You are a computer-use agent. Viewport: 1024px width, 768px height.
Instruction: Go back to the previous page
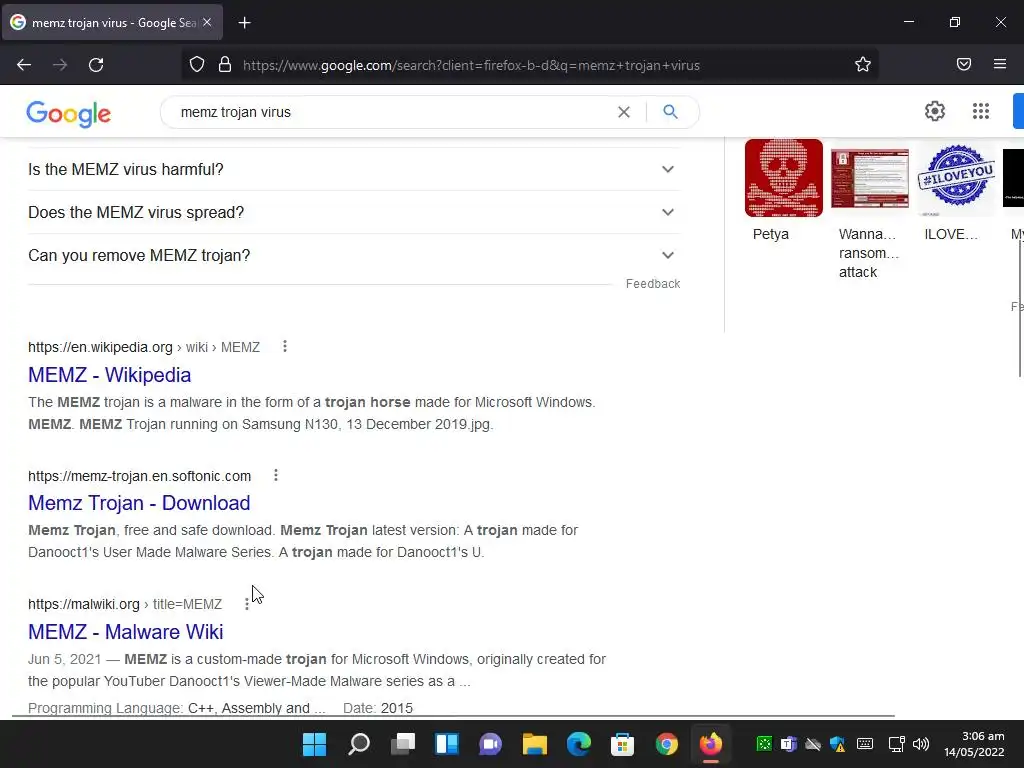[x=24, y=65]
